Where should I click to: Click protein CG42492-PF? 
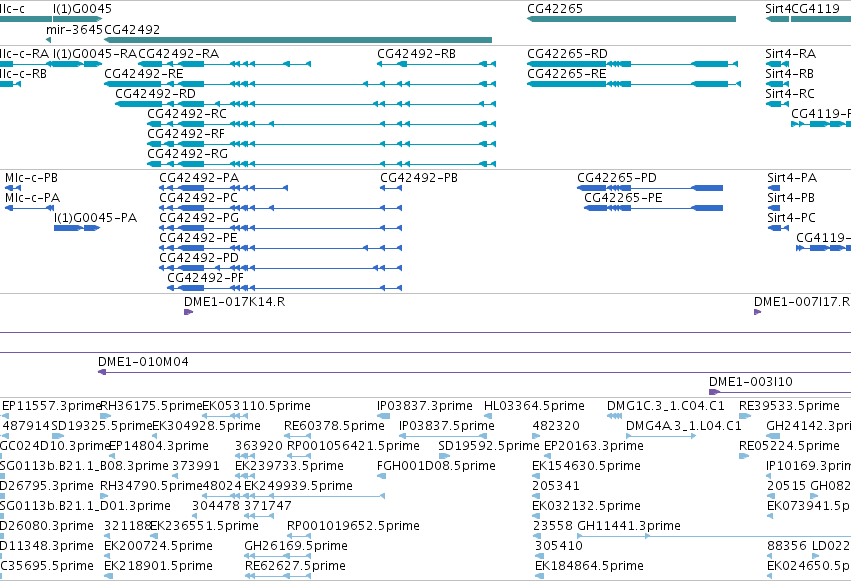point(284,288)
